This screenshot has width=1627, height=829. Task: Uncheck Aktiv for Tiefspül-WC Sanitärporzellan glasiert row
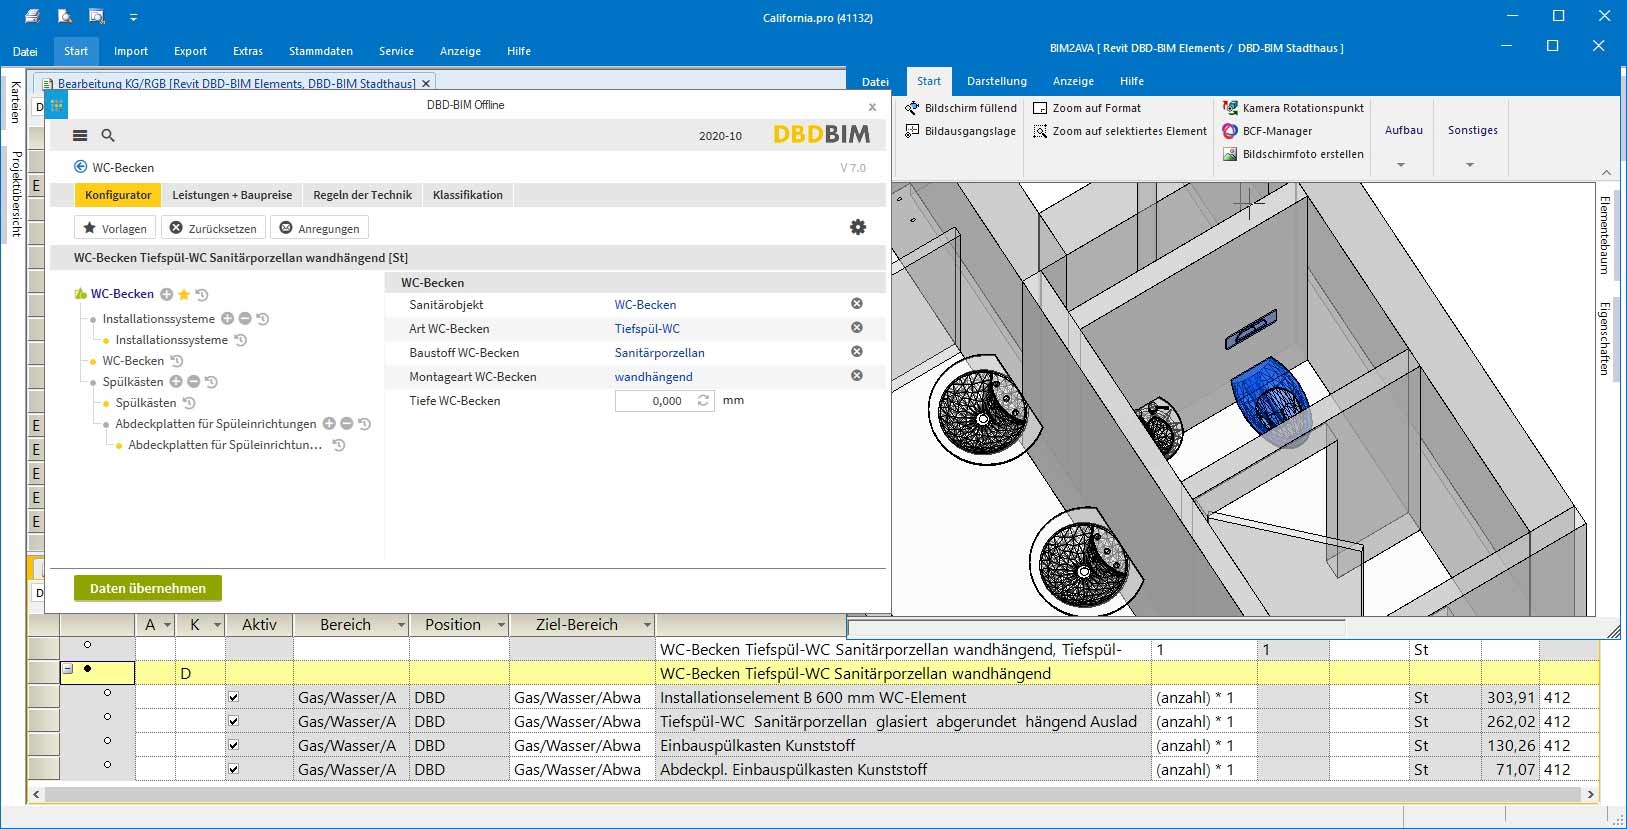[x=233, y=721]
